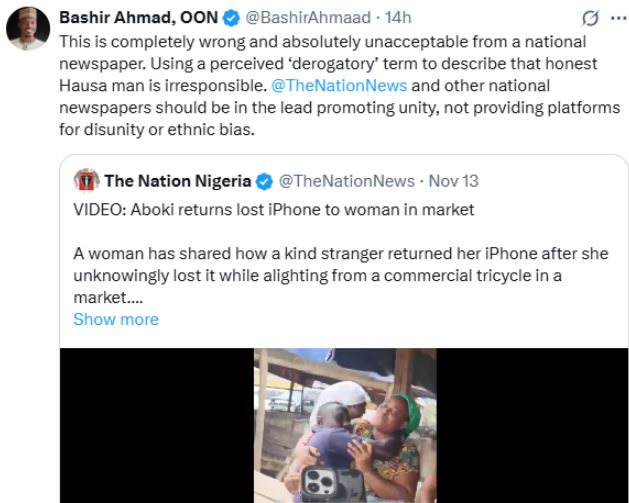
Task: Expand quoted tweet with Show more
Action: click(116, 319)
